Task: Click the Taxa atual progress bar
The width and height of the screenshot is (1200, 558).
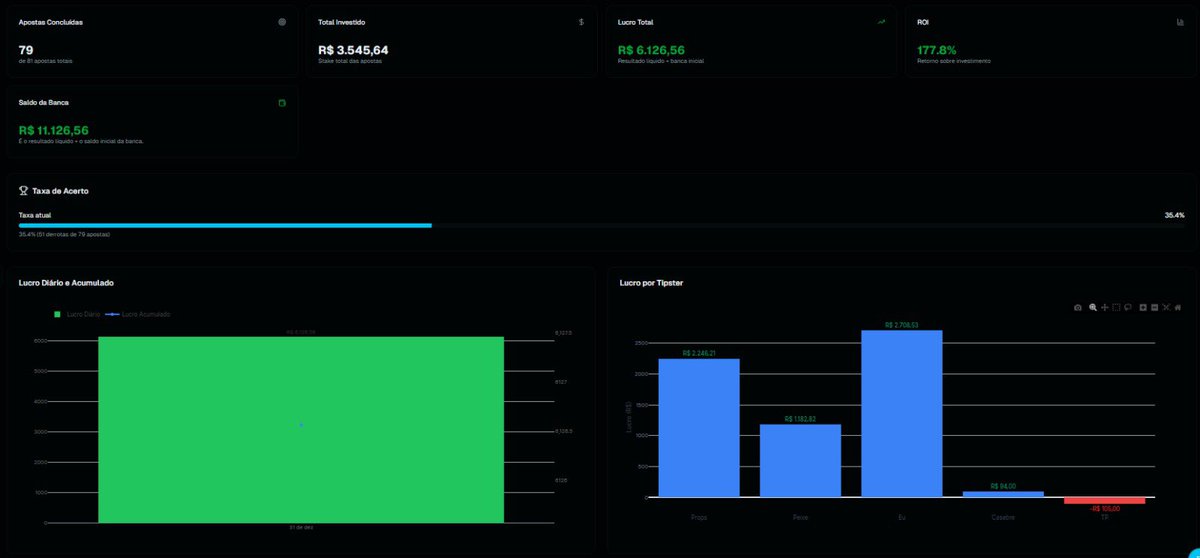Action: pos(601,225)
